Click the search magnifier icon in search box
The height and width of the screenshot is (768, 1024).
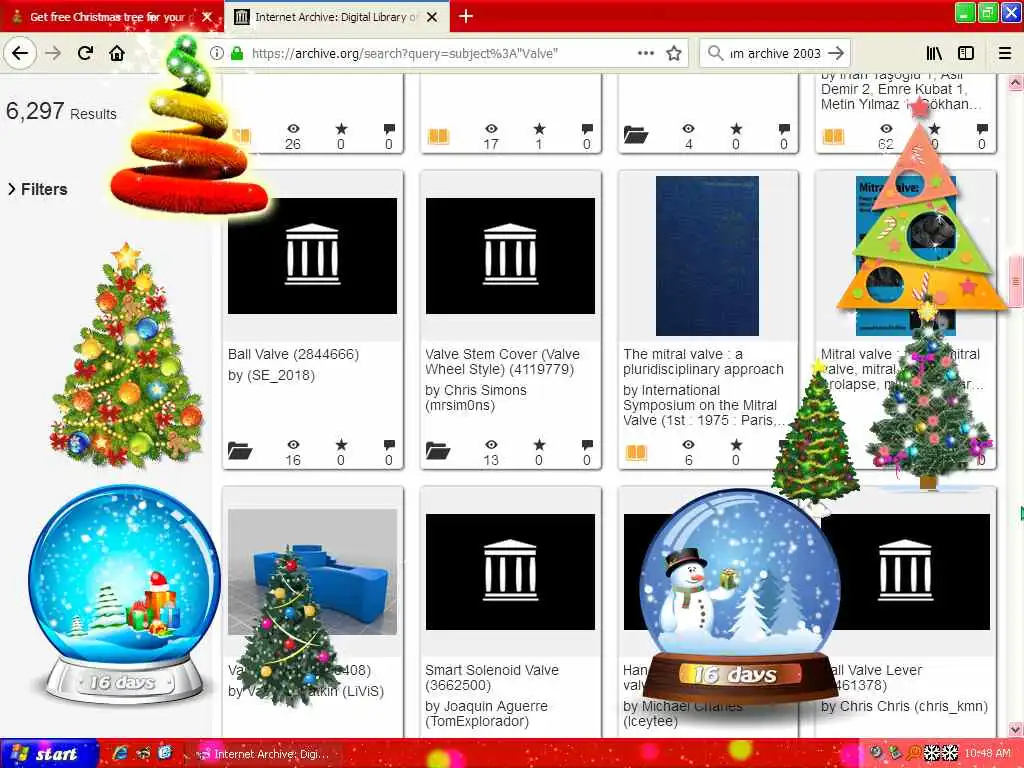[715, 53]
